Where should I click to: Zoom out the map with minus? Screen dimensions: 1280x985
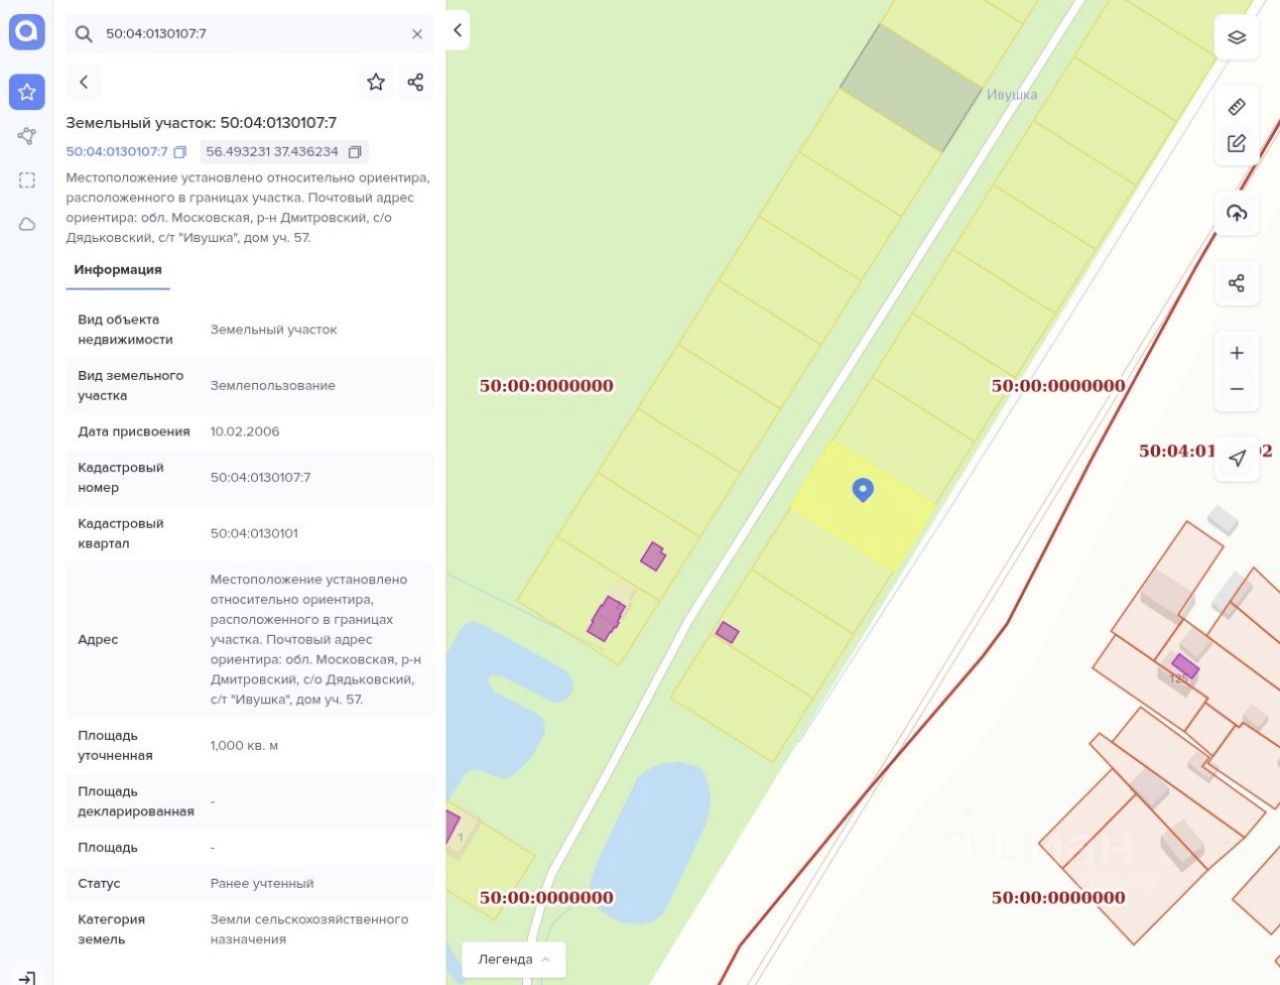(1237, 389)
